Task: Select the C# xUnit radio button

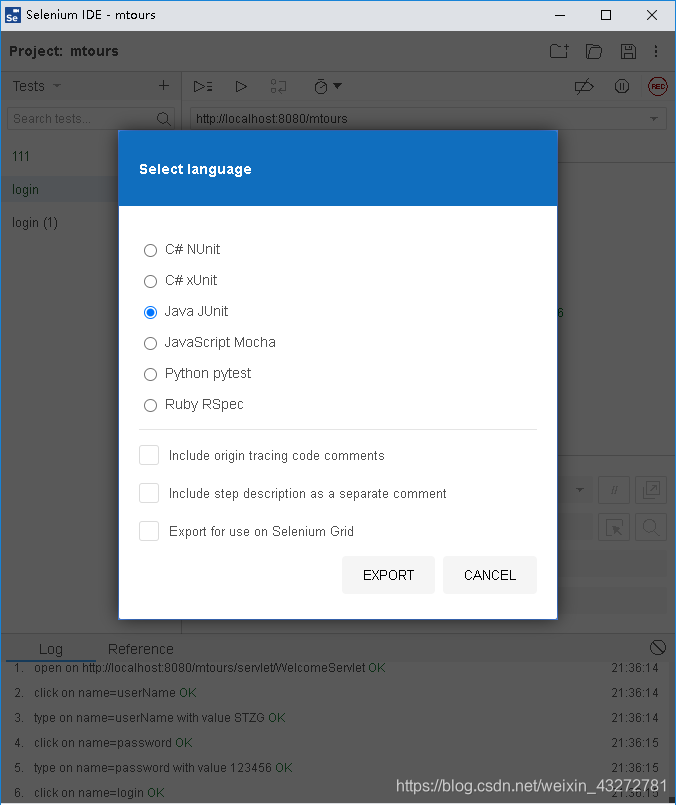Action: pyautogui.click(x=150, y=281)
